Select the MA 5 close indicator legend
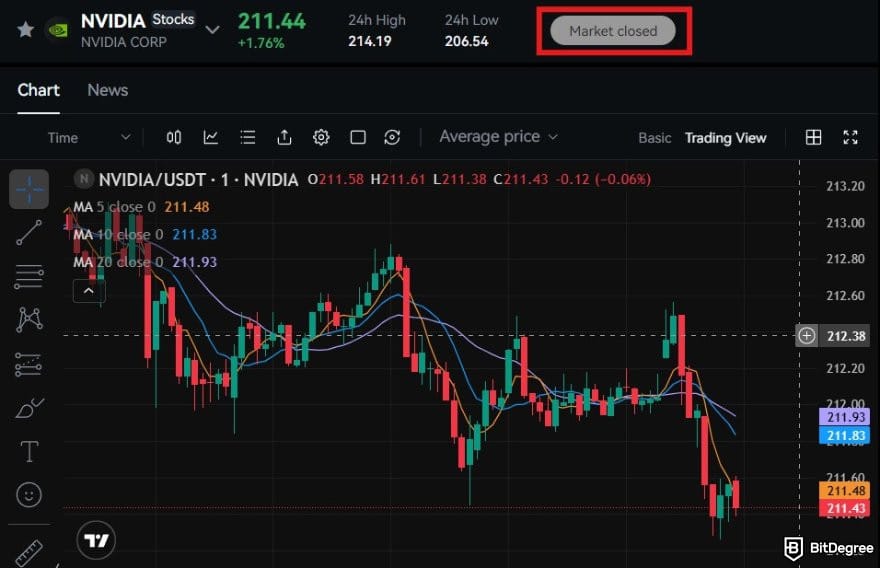Viewport: 880px width, 568px height. pyautogui.click(x=141, y=207)
